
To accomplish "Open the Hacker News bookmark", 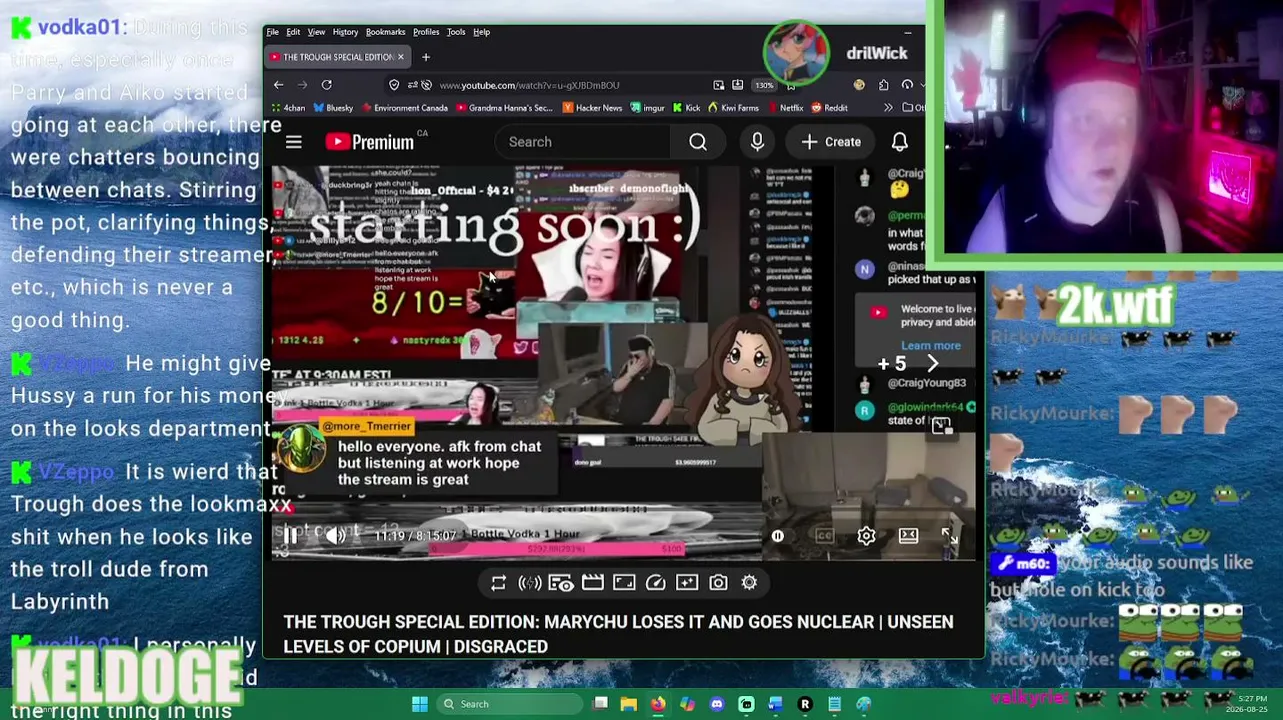I will [x=592, y=108].
